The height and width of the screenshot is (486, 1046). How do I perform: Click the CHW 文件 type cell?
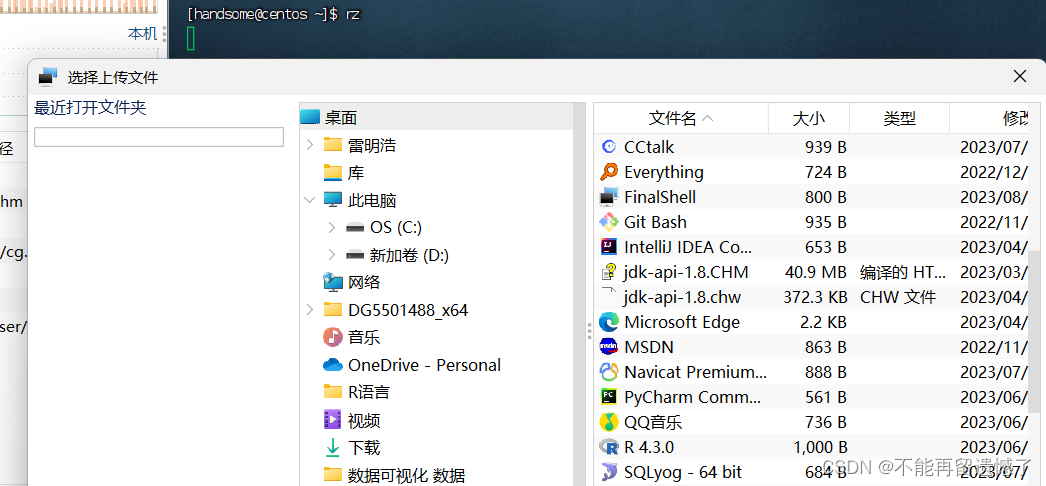(x=898, y=297)
